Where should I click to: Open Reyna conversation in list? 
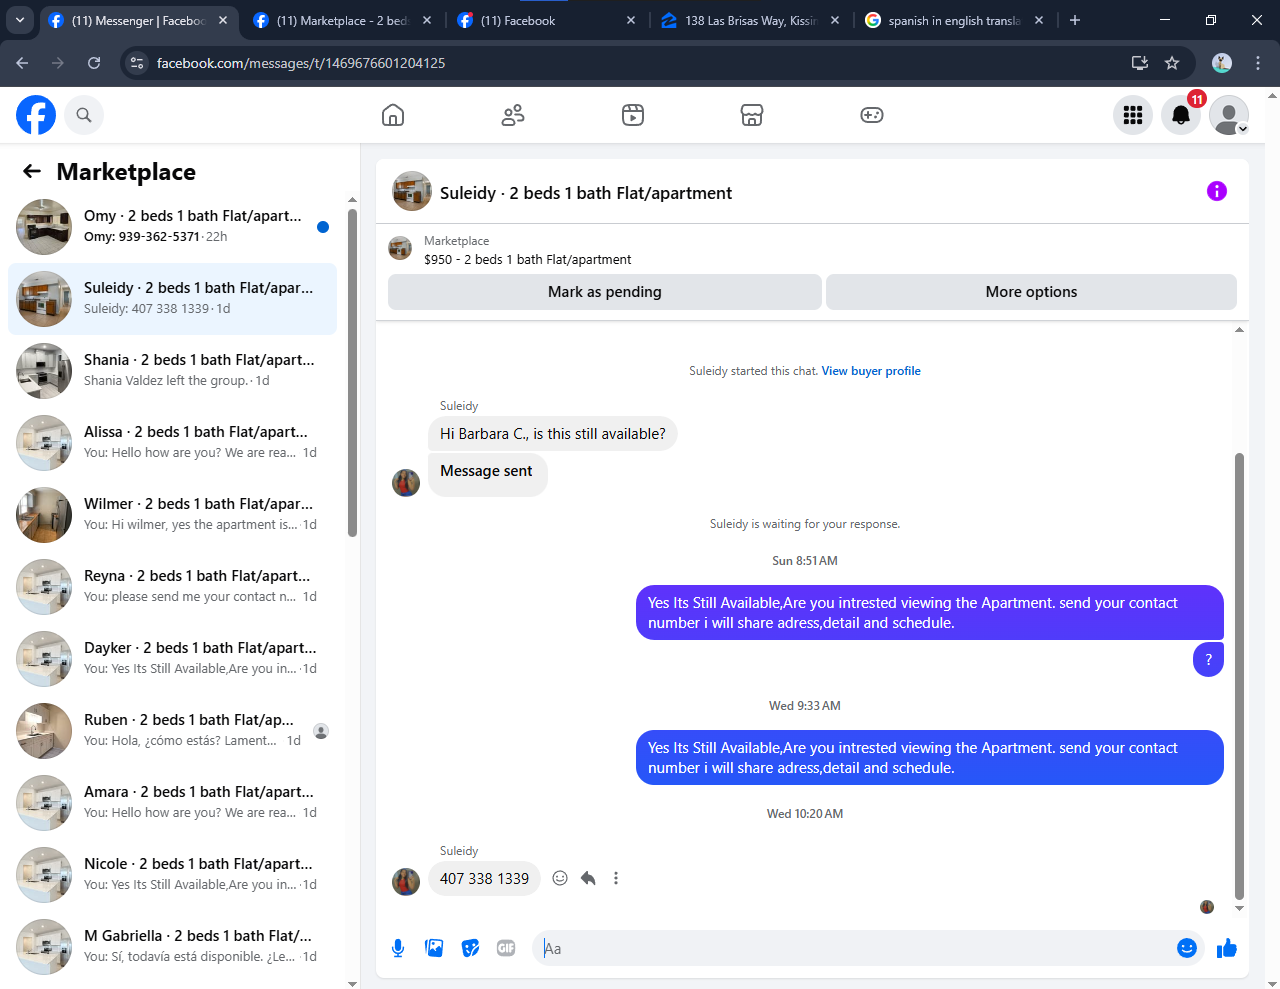point(172,587)
